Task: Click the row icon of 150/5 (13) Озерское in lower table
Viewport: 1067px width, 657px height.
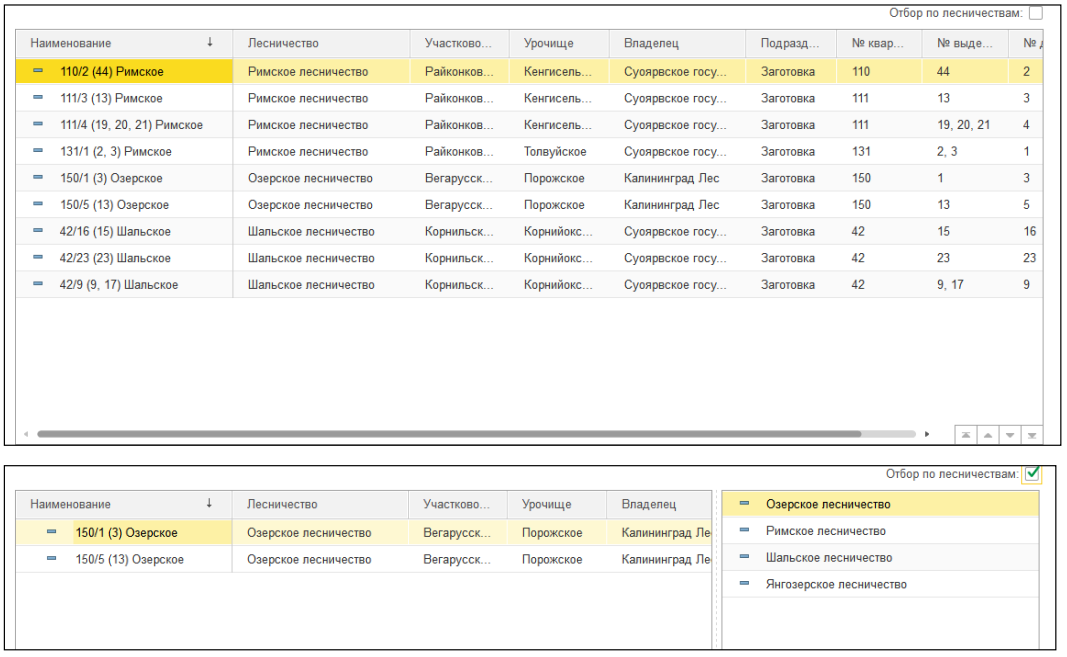Action: tap(51, 559)
